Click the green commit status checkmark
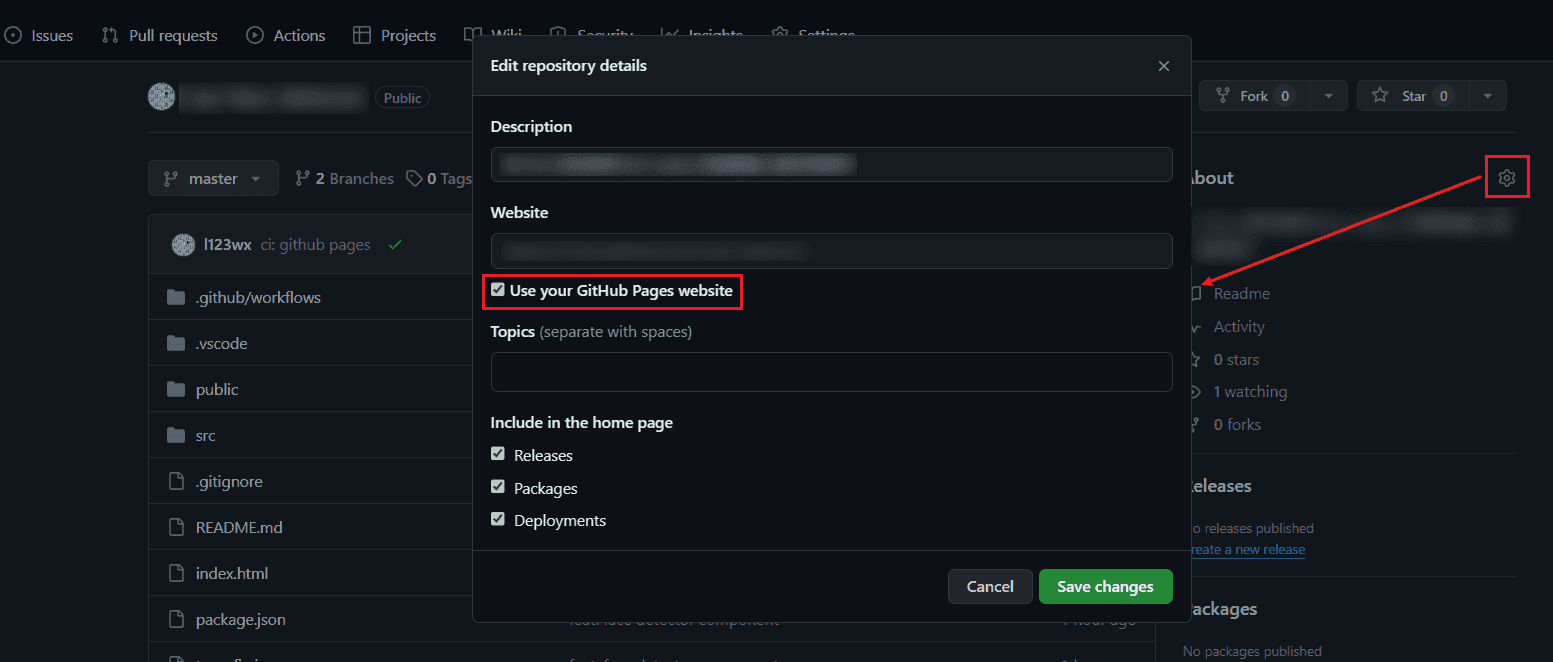The image size is (1553, 662). click(395, 245)
